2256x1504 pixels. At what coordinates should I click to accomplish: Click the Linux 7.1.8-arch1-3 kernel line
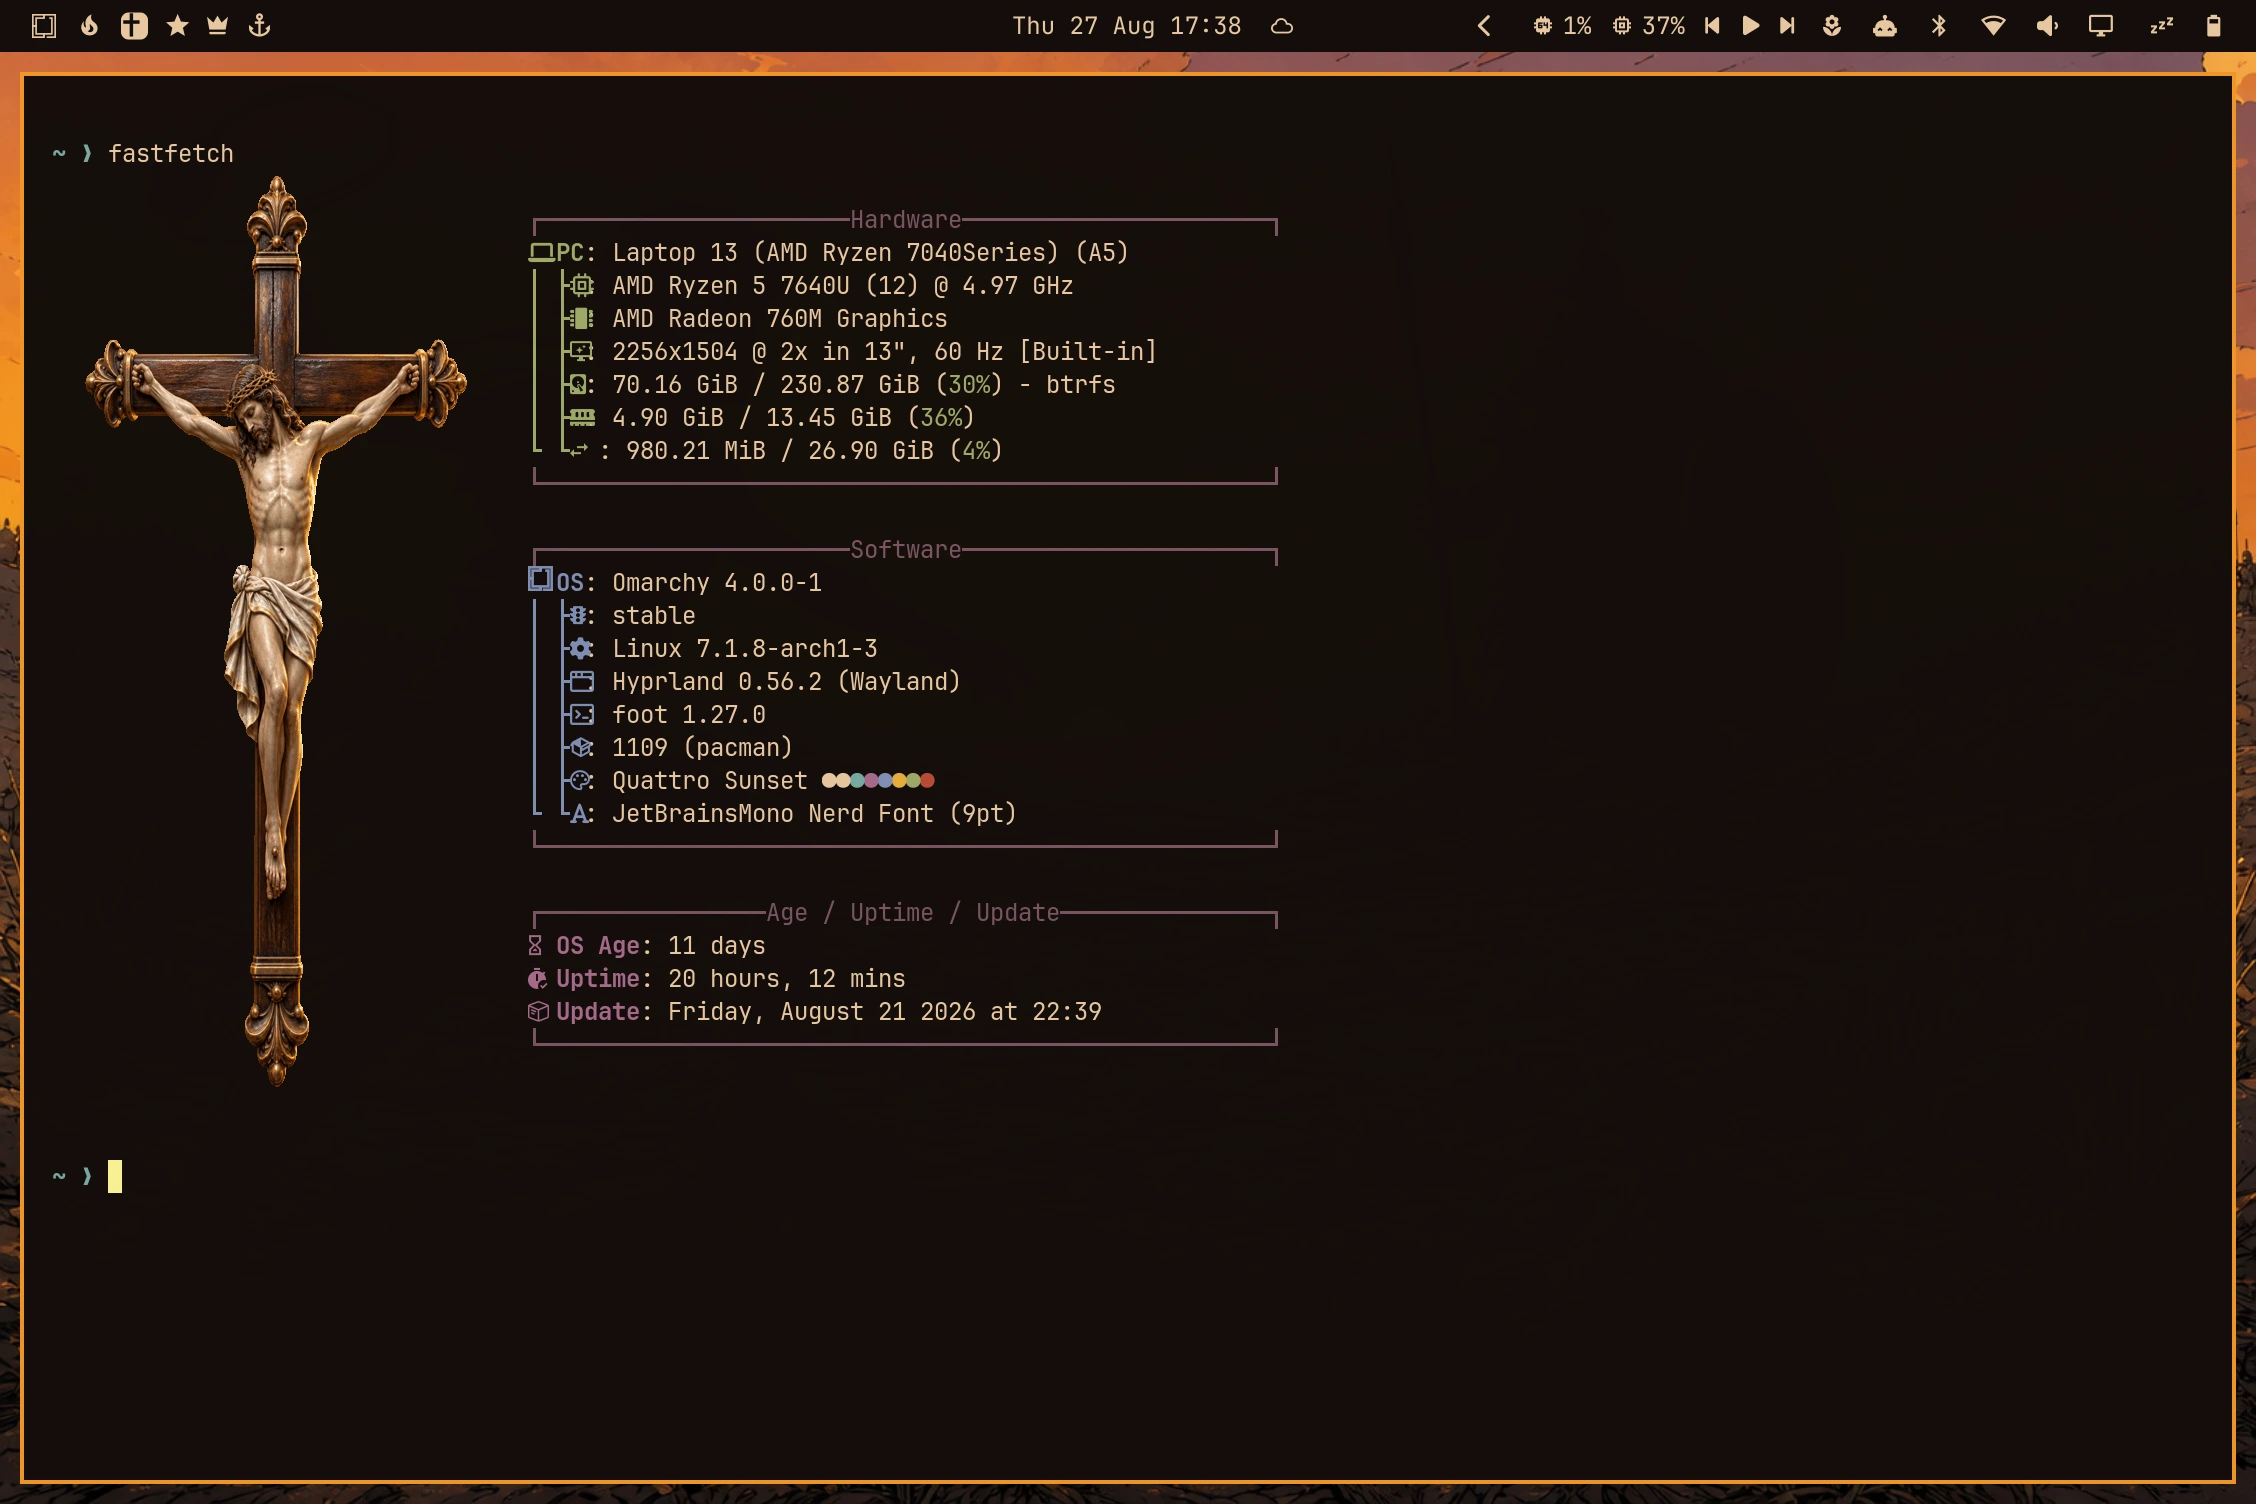(x=720, y=649)
